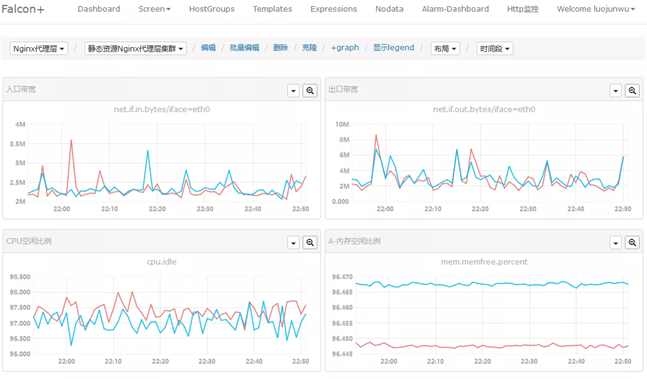
Task: Open dropdown arrow on A-内存空闲比例 panel
Action: (616, 242)
